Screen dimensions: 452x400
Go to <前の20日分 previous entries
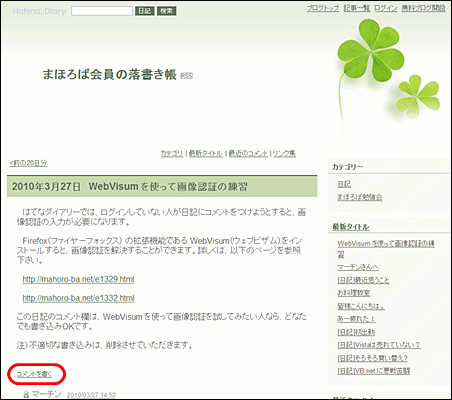tap(28, 163)
